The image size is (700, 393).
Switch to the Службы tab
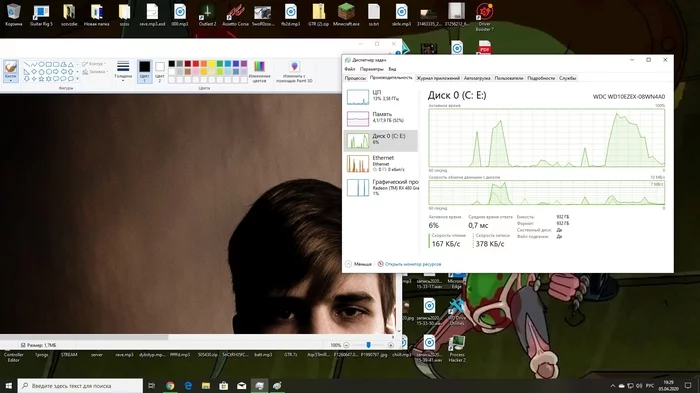click(x=567, y=78)
